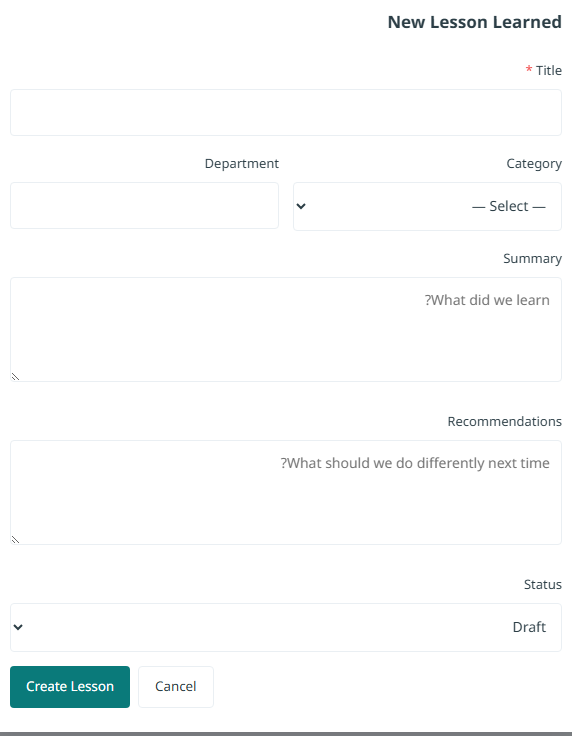Click the Create Lesson button
Viewport: 572px width, 736px height.
click(x=70, y=687)
